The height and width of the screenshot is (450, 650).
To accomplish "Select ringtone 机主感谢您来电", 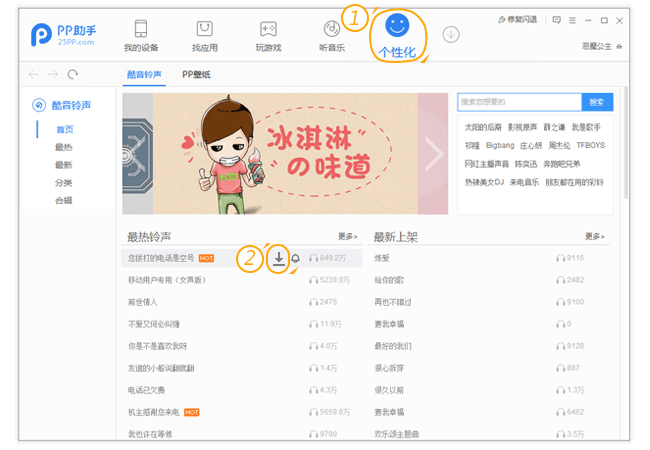I will pyautogui.click(x=153, y=412).
